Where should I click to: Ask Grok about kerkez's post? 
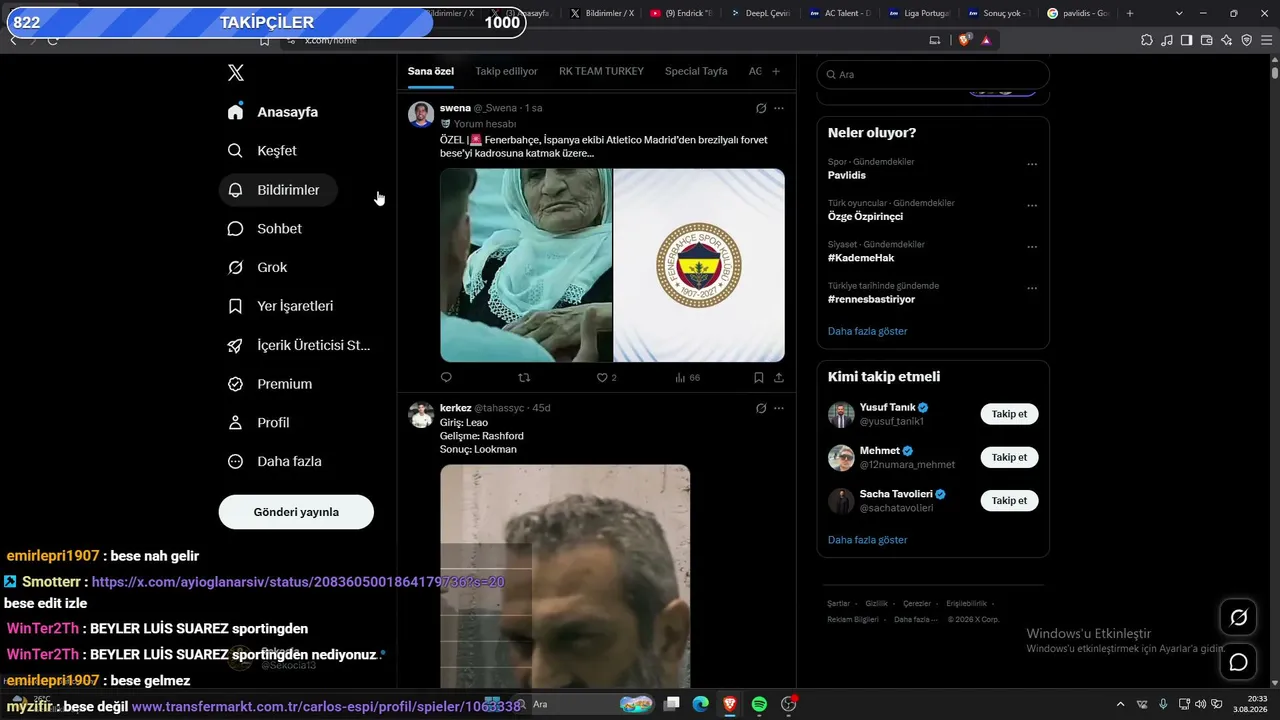pyautogui.click(x=761, y=408)
